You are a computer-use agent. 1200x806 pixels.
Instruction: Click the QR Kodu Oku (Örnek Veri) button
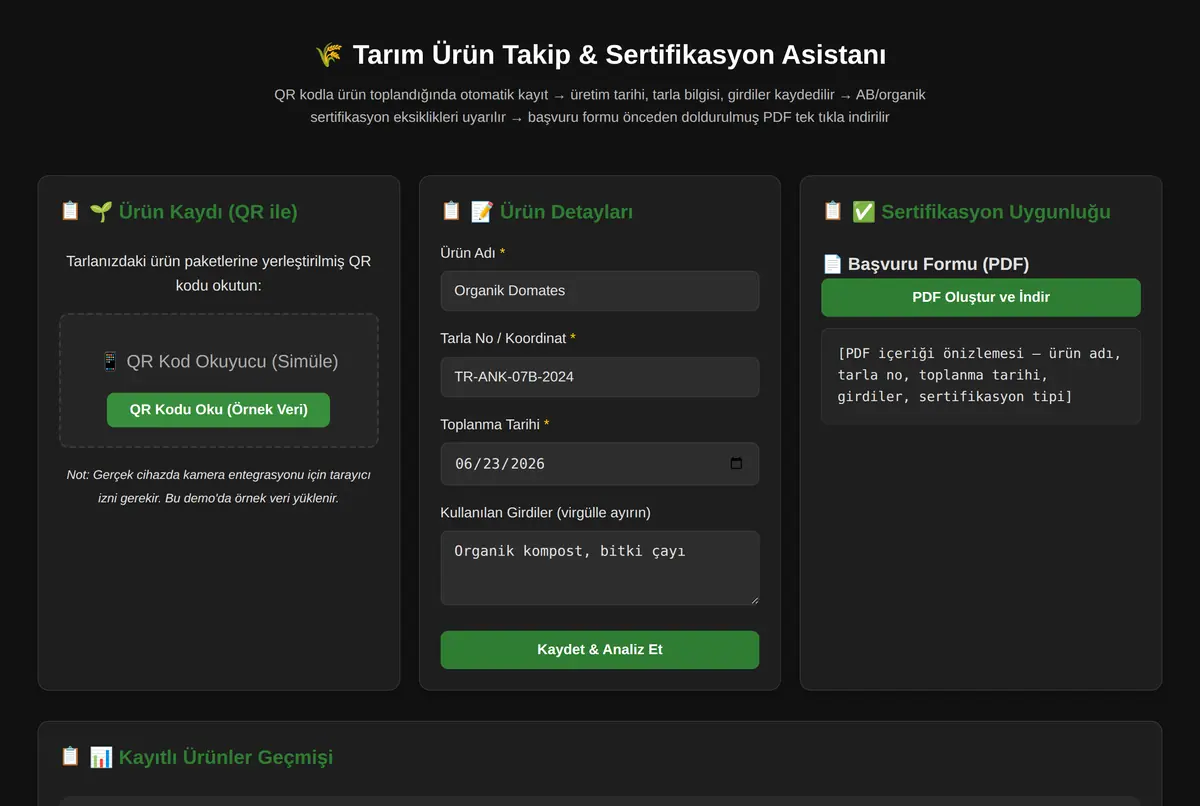point(218,410)
